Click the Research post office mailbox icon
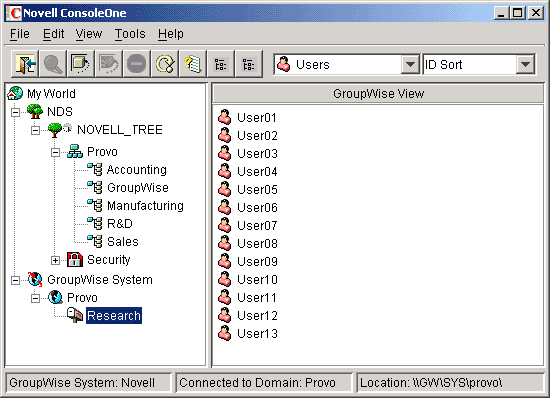This screenshot has height=398, width=550. (x=75, y=315)
